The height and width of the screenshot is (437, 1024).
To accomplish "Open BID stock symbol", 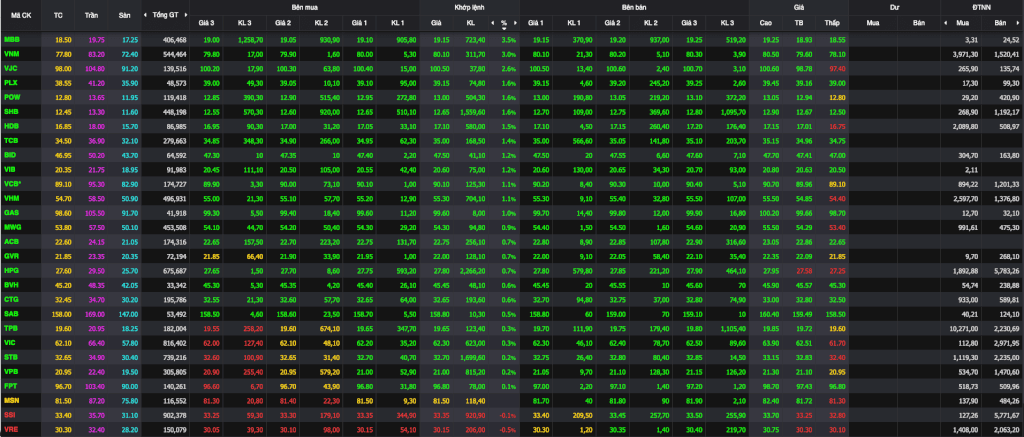I will pyautogui.click(x=10, y=155).
